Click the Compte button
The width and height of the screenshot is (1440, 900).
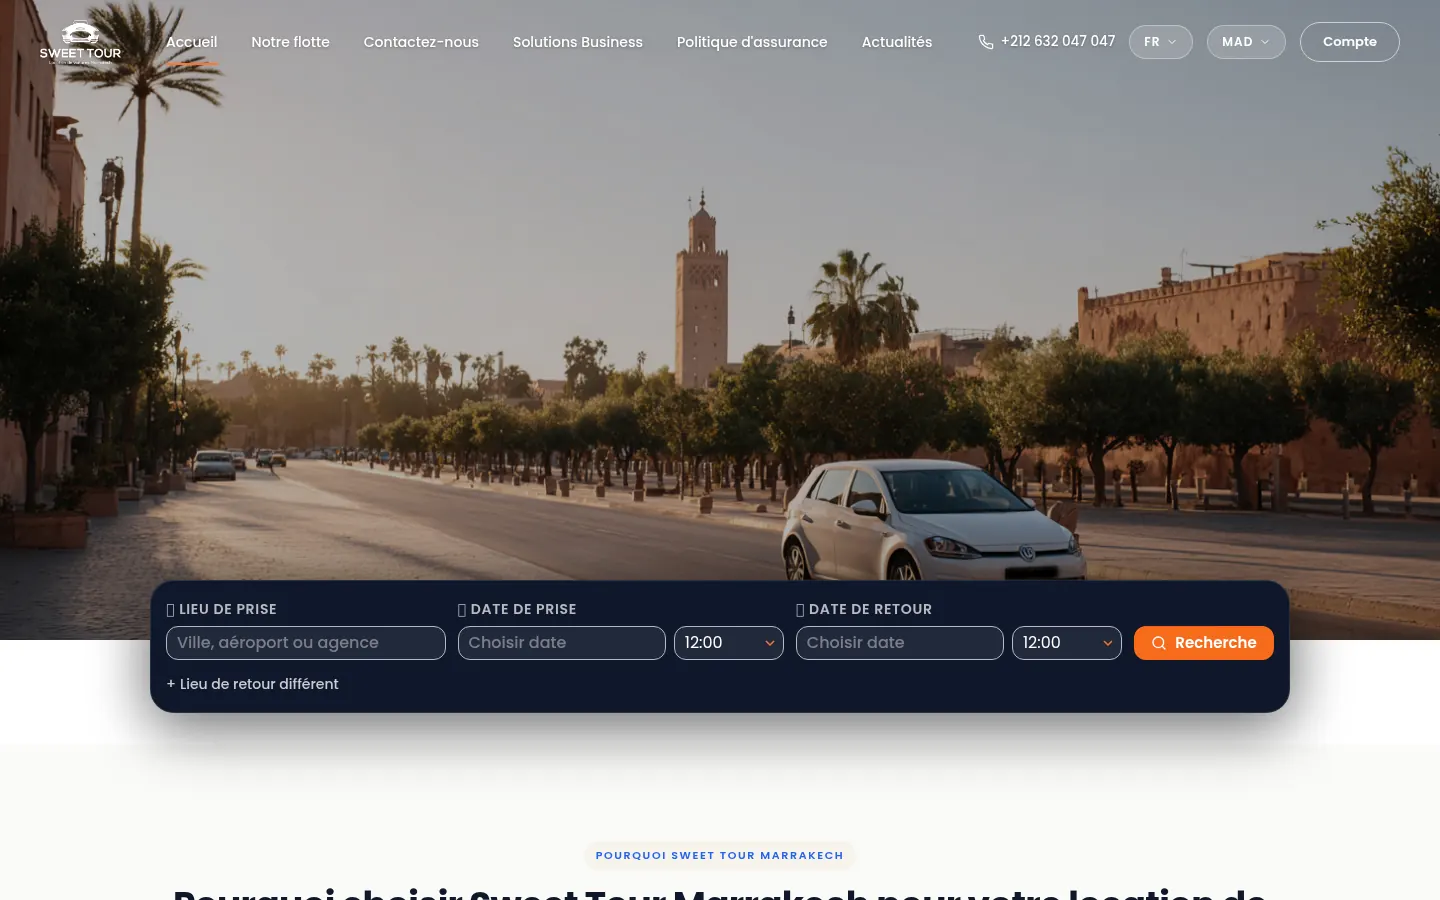1350,42
